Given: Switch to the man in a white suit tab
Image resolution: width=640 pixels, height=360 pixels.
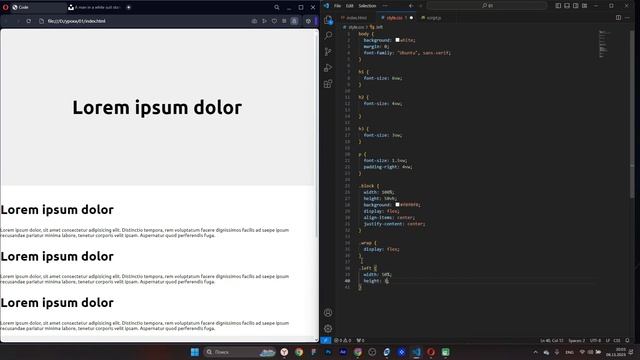Looking at the screenshot, I should 95,7.
